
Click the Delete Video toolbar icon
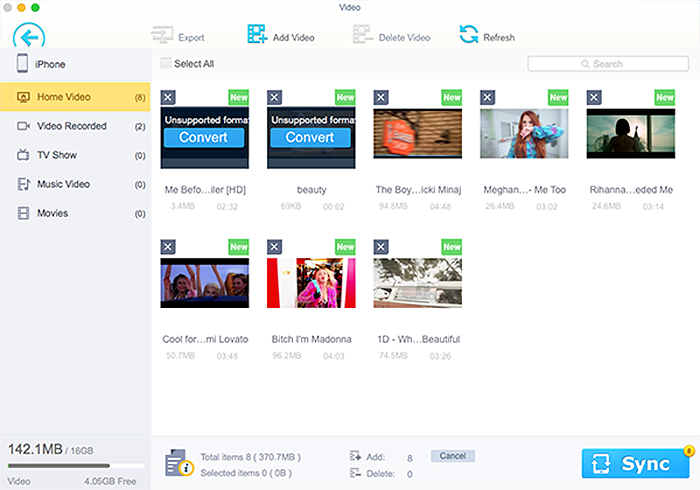tap(362, 34)
